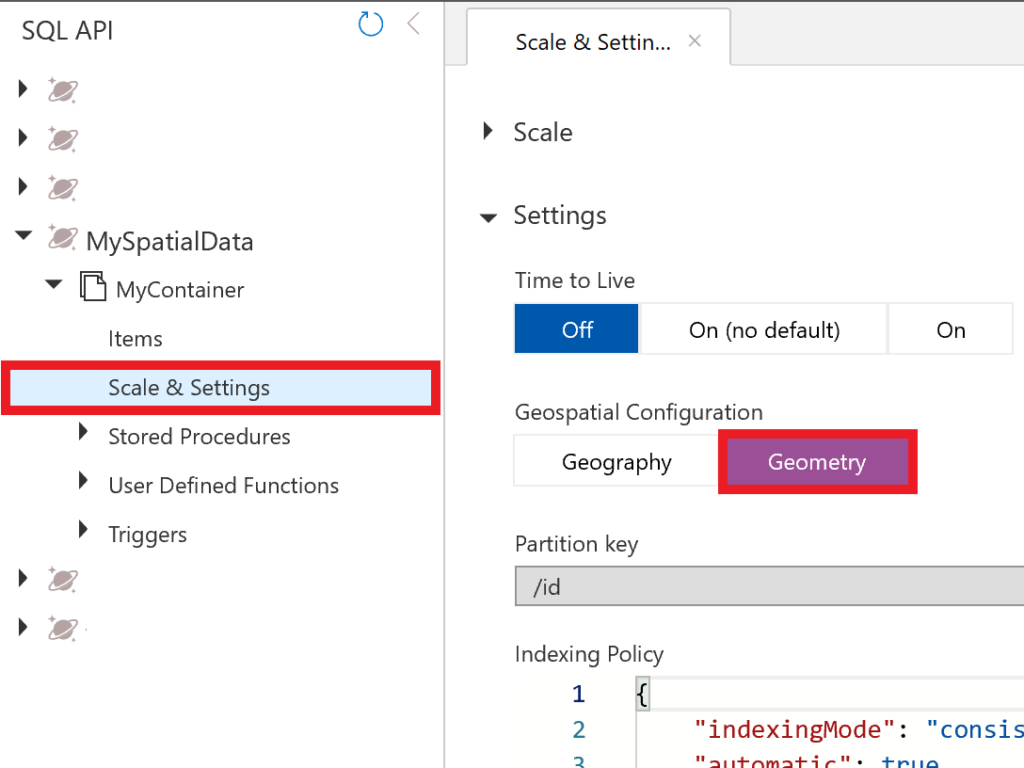This screenshot has width=1024, height=768.
Task: Set Time to Live to On
Action: [x=950, y=330]
